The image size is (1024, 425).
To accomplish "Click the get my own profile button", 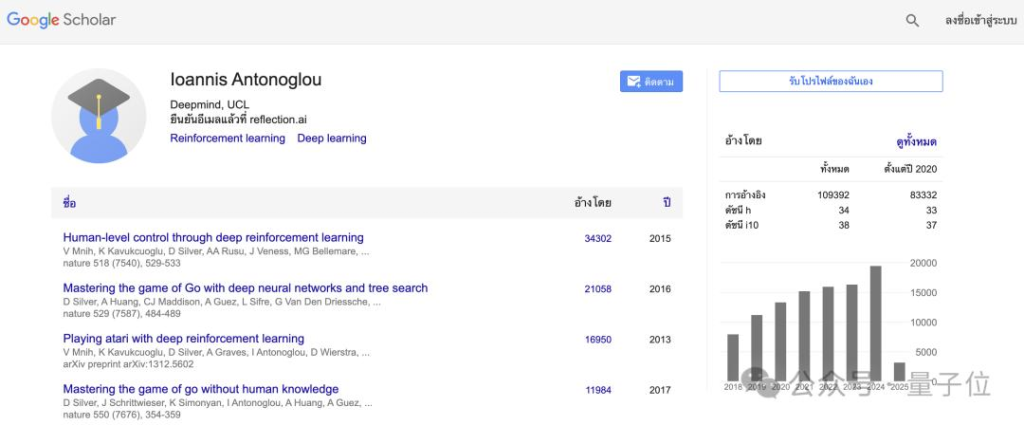I will tap(830, 81).
